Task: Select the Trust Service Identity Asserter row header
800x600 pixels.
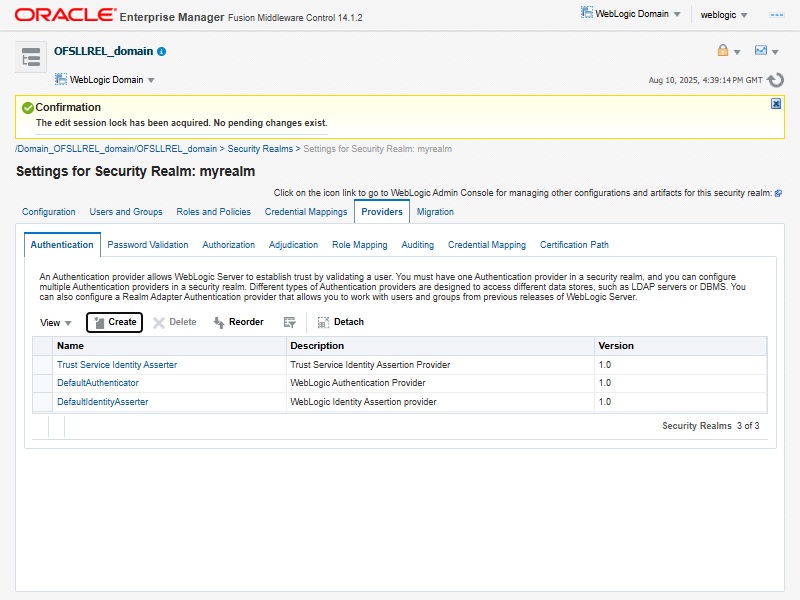Action: tap(42, 365)
